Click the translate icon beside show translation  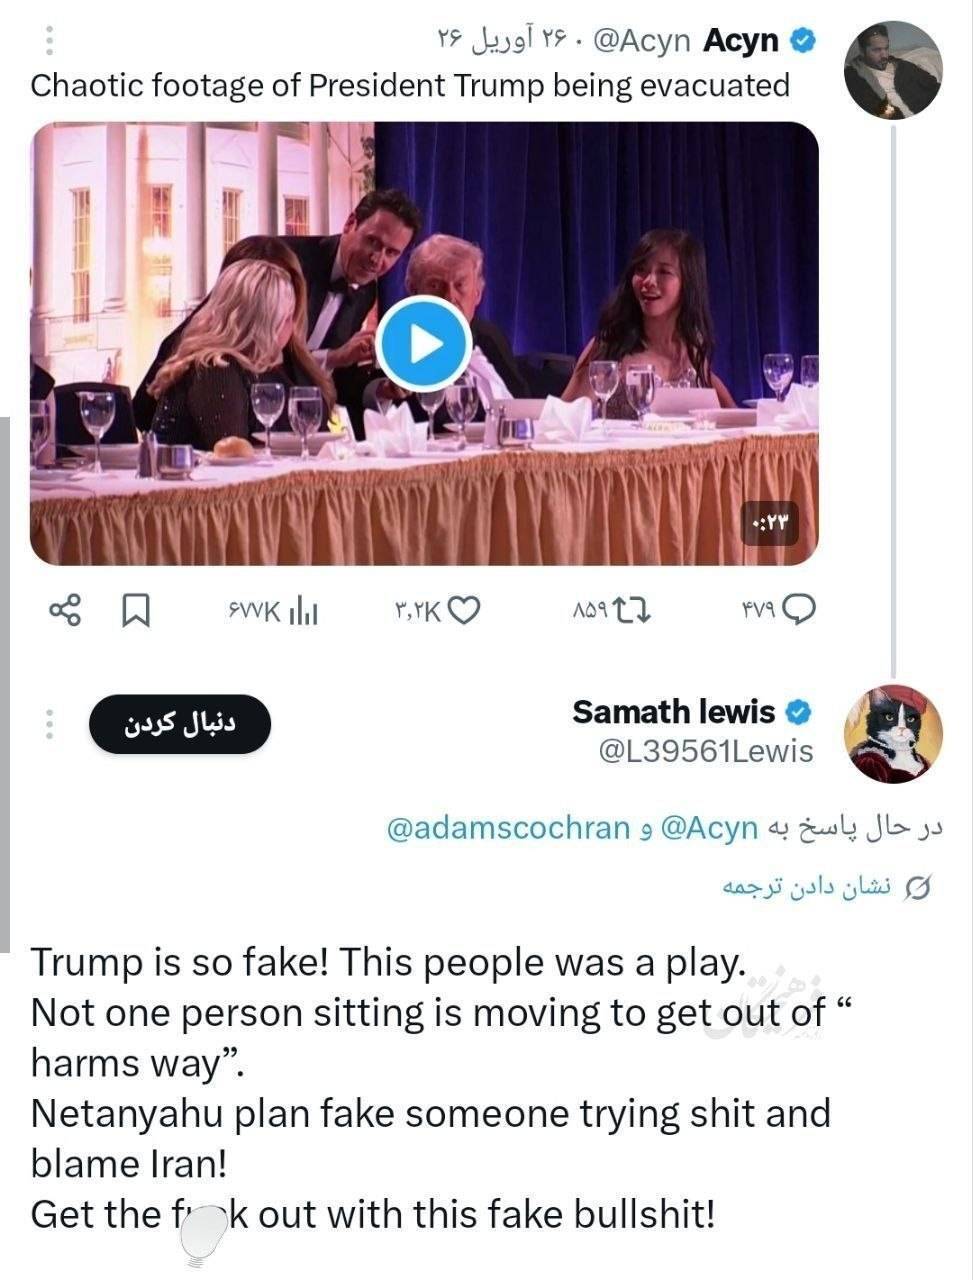pyautogui.click(x=917, y=888)
